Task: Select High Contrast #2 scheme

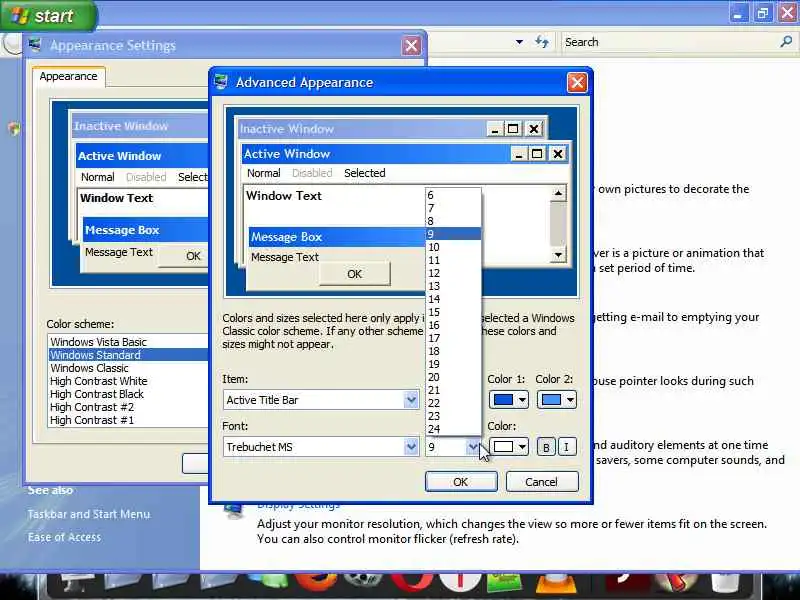Action: [128, 407]
